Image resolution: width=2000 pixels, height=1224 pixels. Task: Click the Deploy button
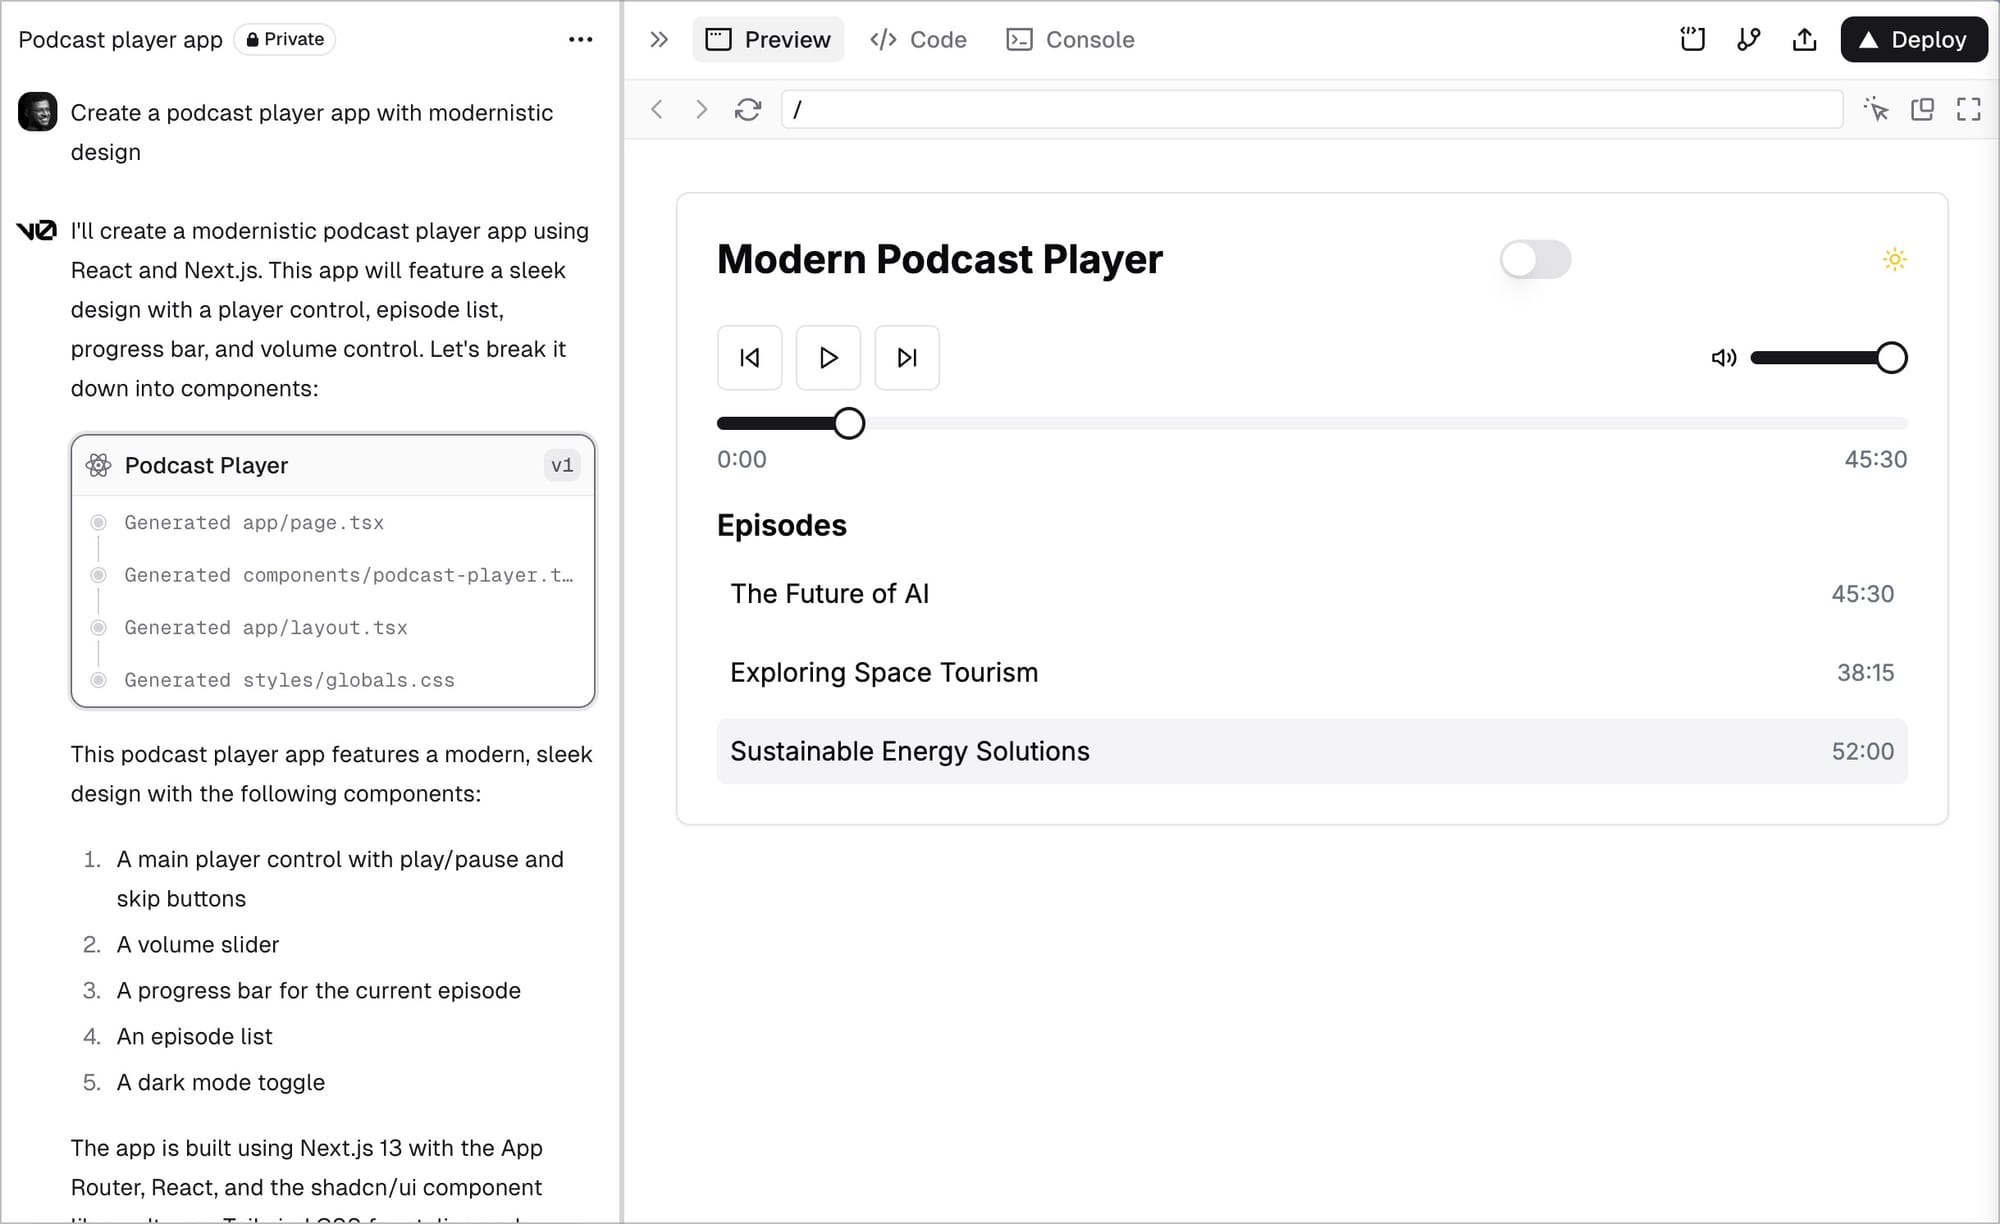[1913, 40]
